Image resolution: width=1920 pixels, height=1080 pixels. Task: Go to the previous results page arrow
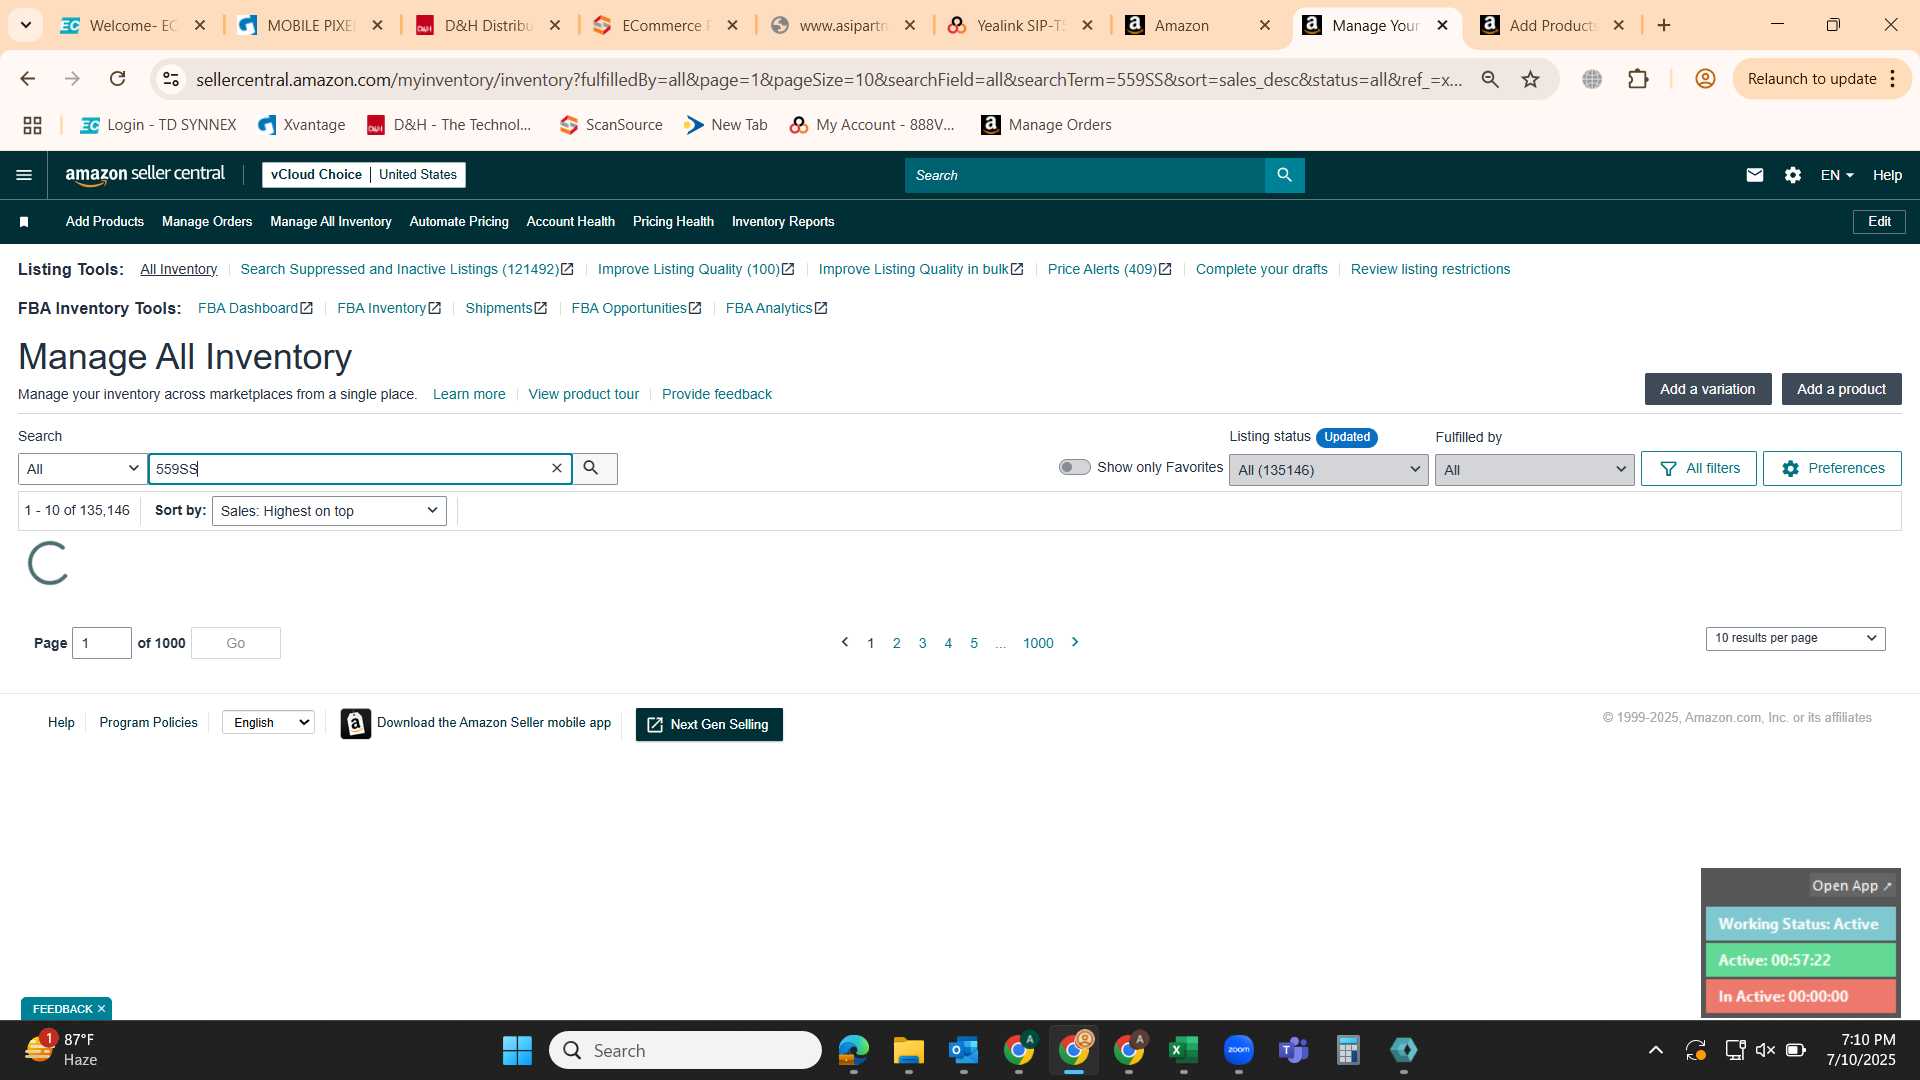(845, 642)
